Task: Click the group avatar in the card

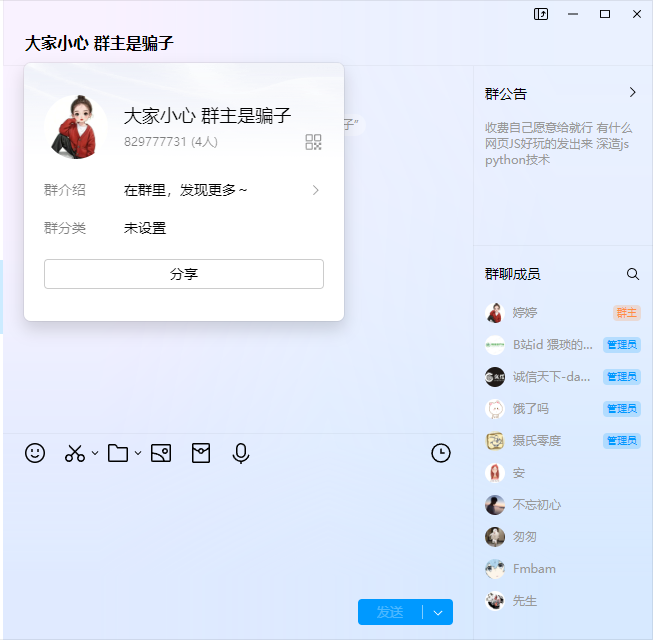Action: point(76,127)
